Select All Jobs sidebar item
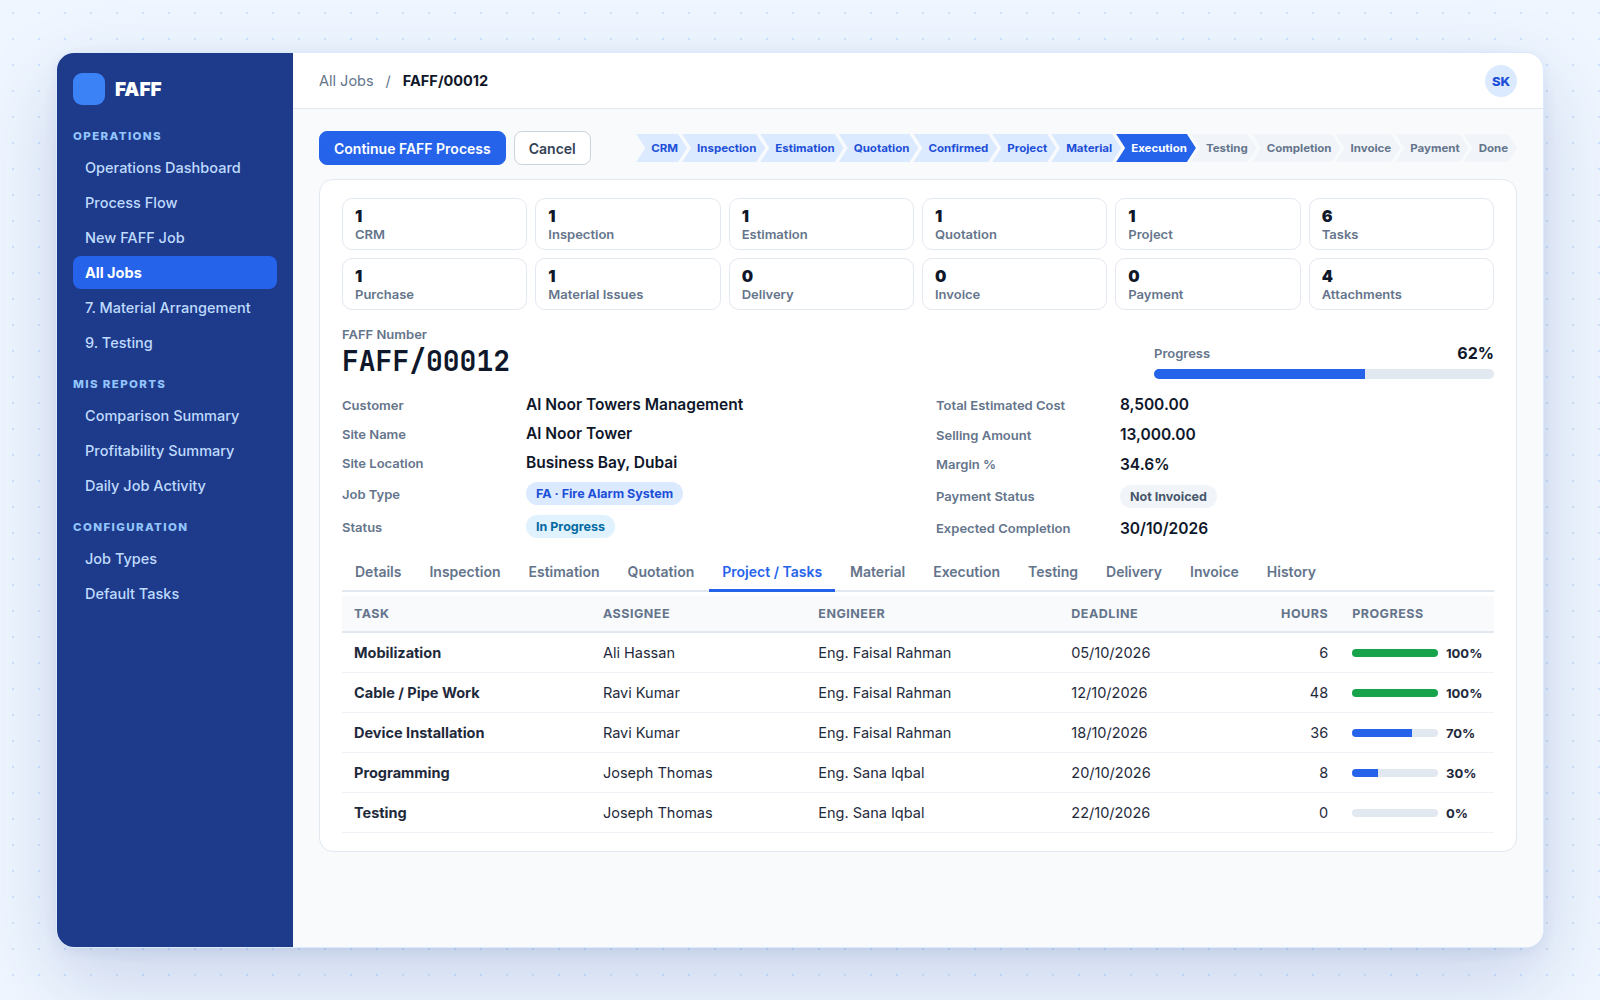The height and width of the screenshot is (1000, 1600). click(x=175, y=273)
